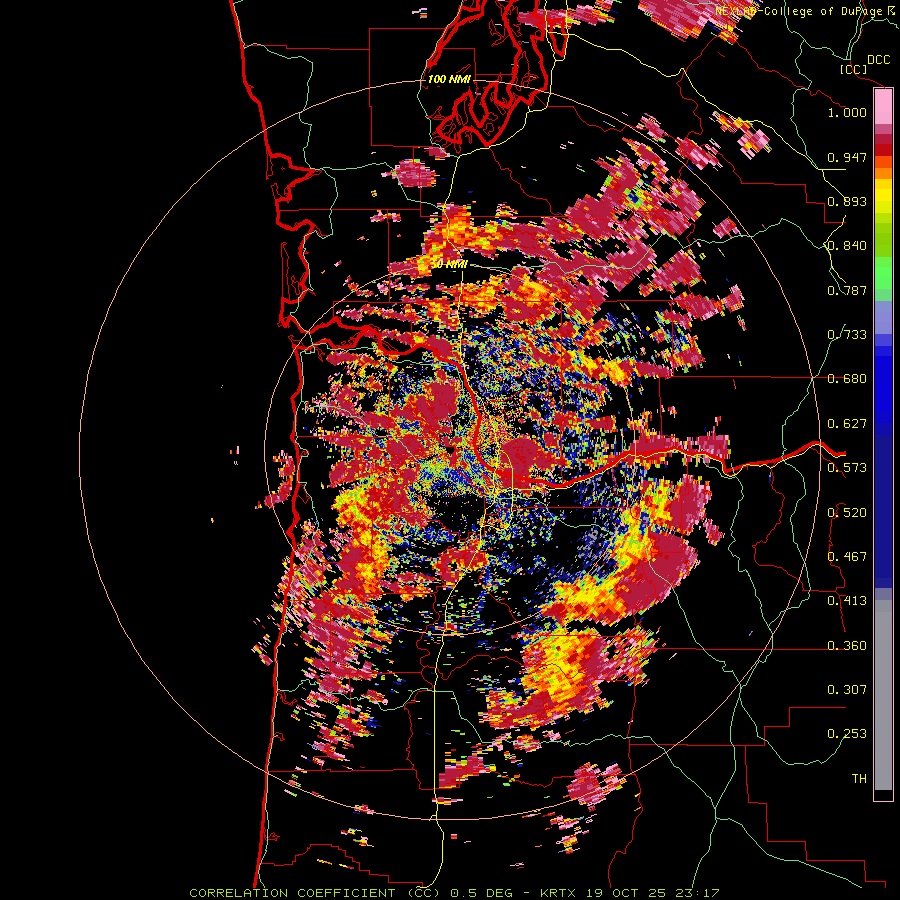
Task: Click the TH threshold label on legend
Action: (x=859, y=779)
